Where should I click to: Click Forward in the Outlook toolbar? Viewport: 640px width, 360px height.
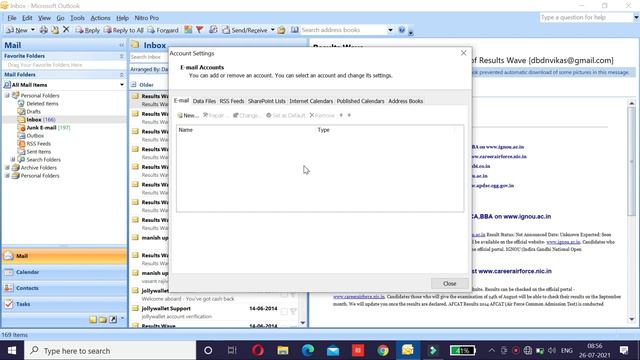163,30
